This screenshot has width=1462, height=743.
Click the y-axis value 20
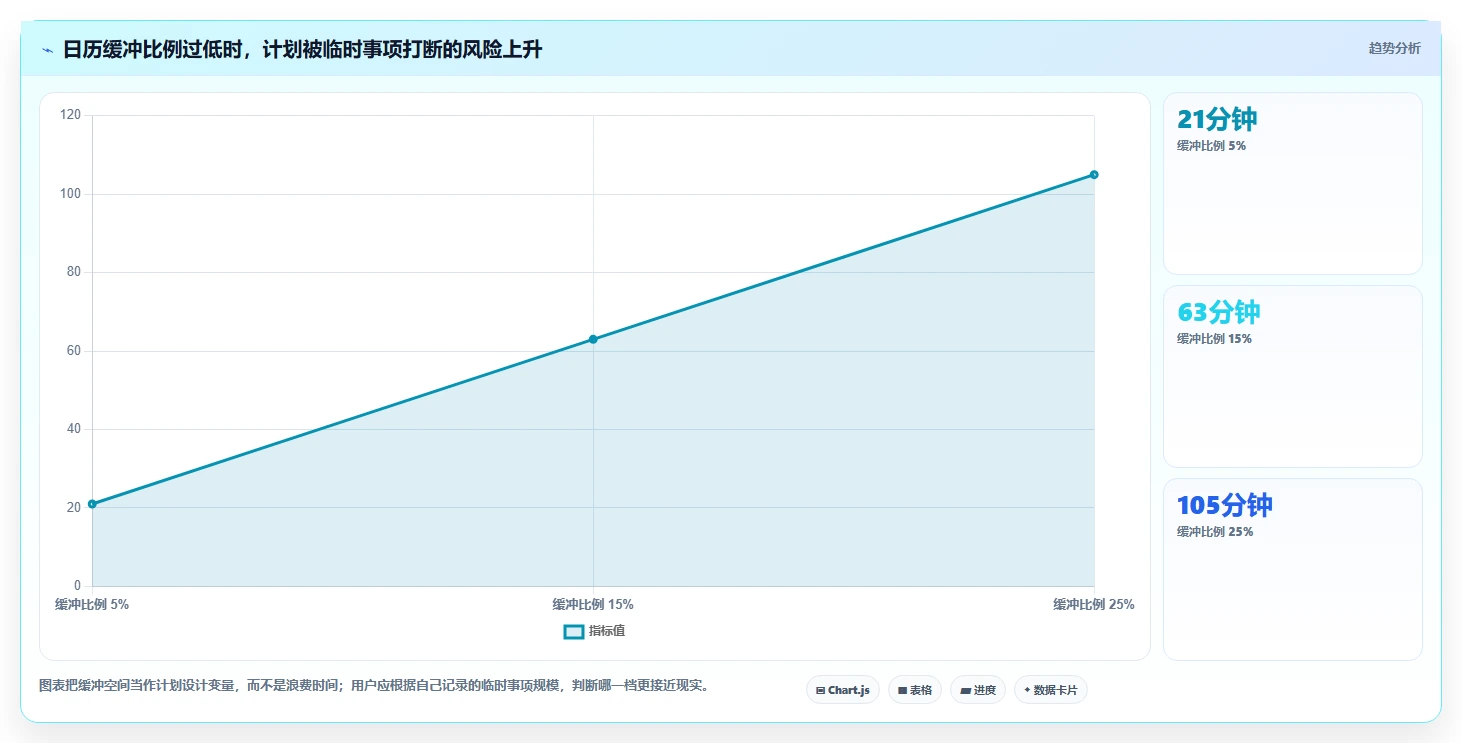click(x=74, y=507)
